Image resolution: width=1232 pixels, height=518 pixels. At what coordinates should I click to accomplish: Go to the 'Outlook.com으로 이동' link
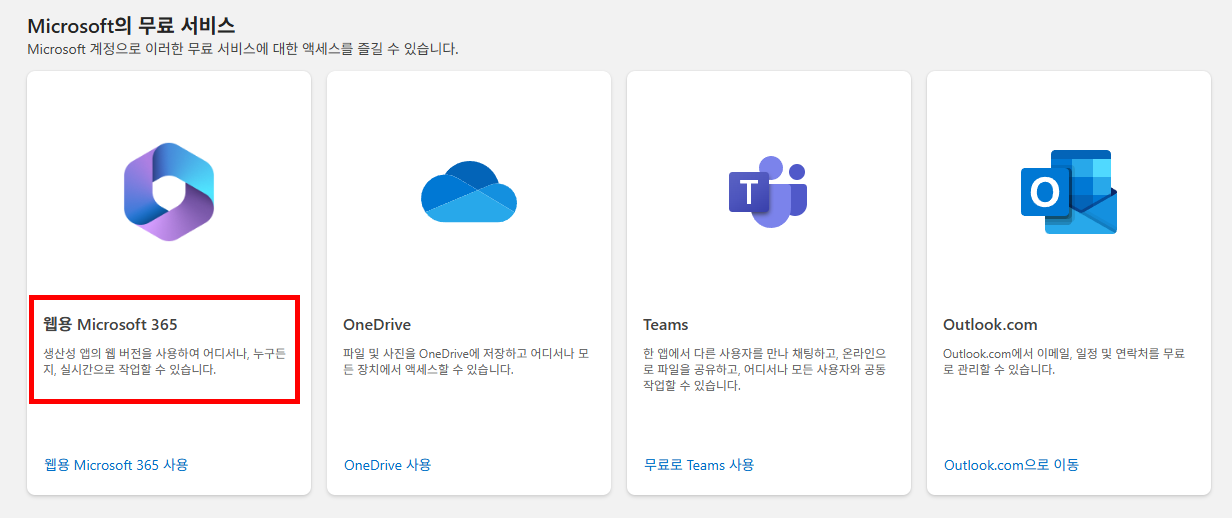(x=1011, y=465)
